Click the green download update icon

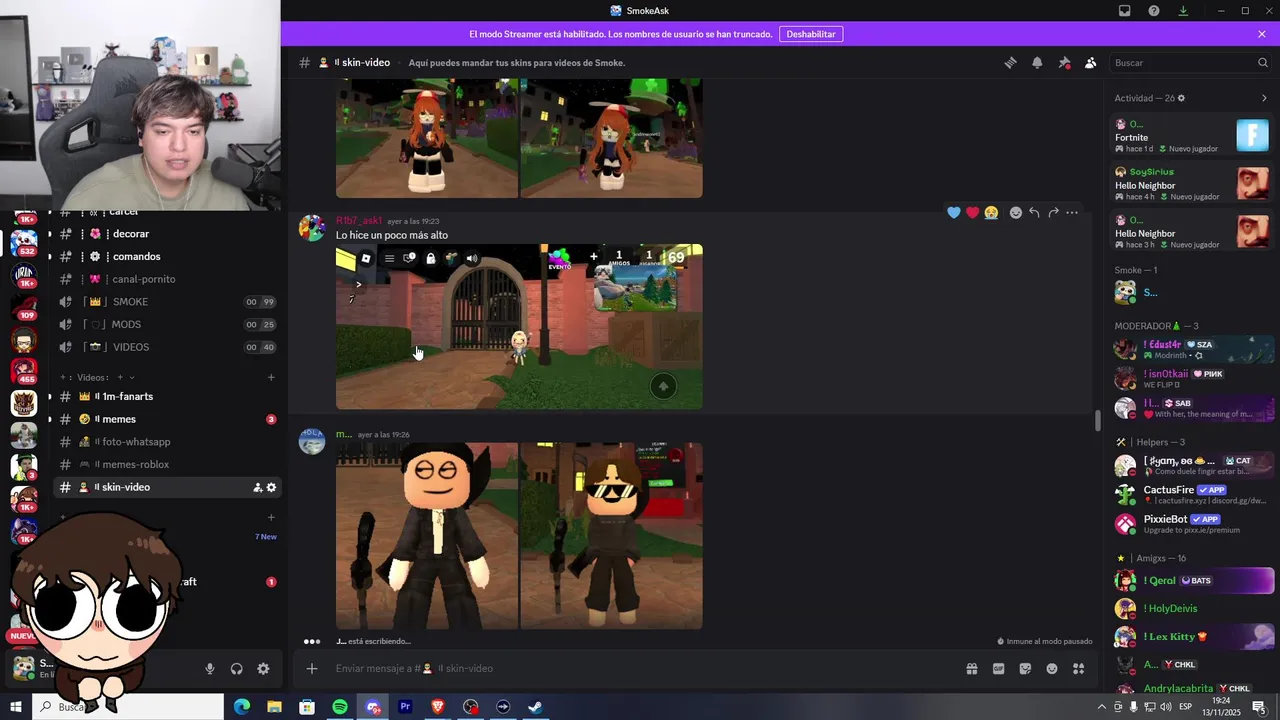click(1183, 11)
